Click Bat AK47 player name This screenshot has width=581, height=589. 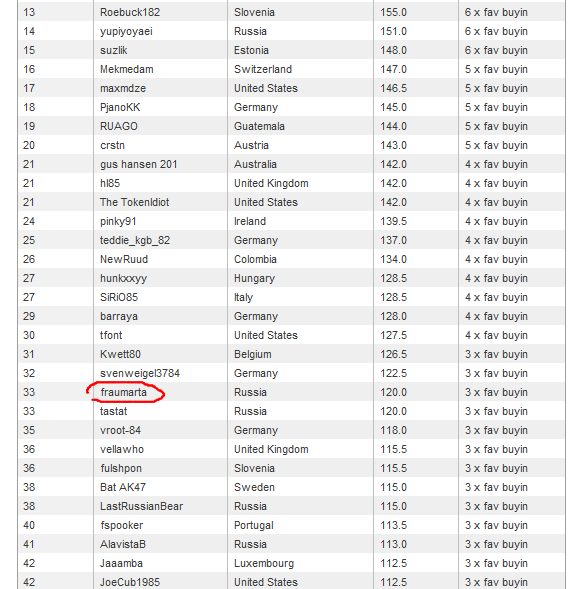[x=122, y=487]
